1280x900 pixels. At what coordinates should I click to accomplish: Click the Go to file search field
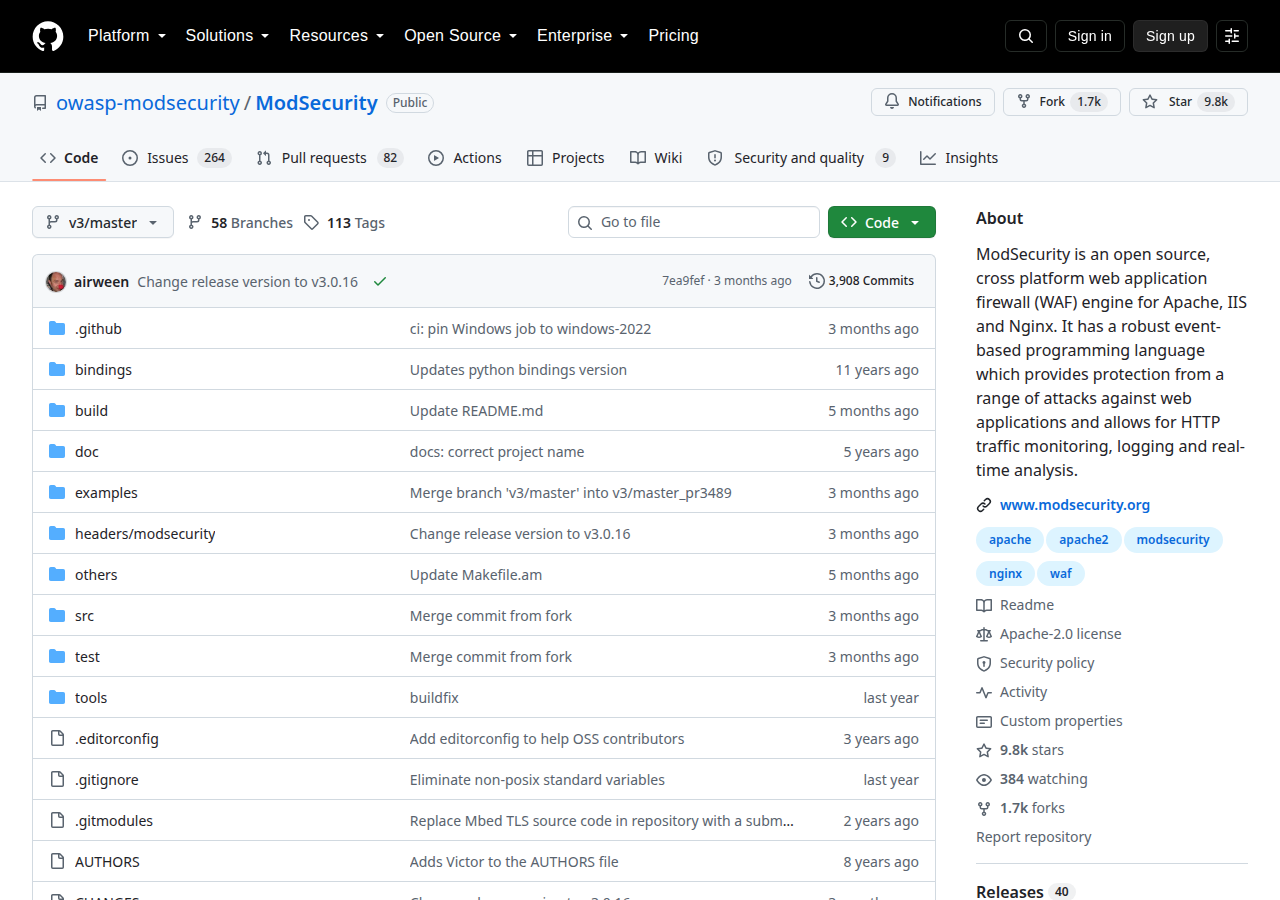tap(694, 222)
